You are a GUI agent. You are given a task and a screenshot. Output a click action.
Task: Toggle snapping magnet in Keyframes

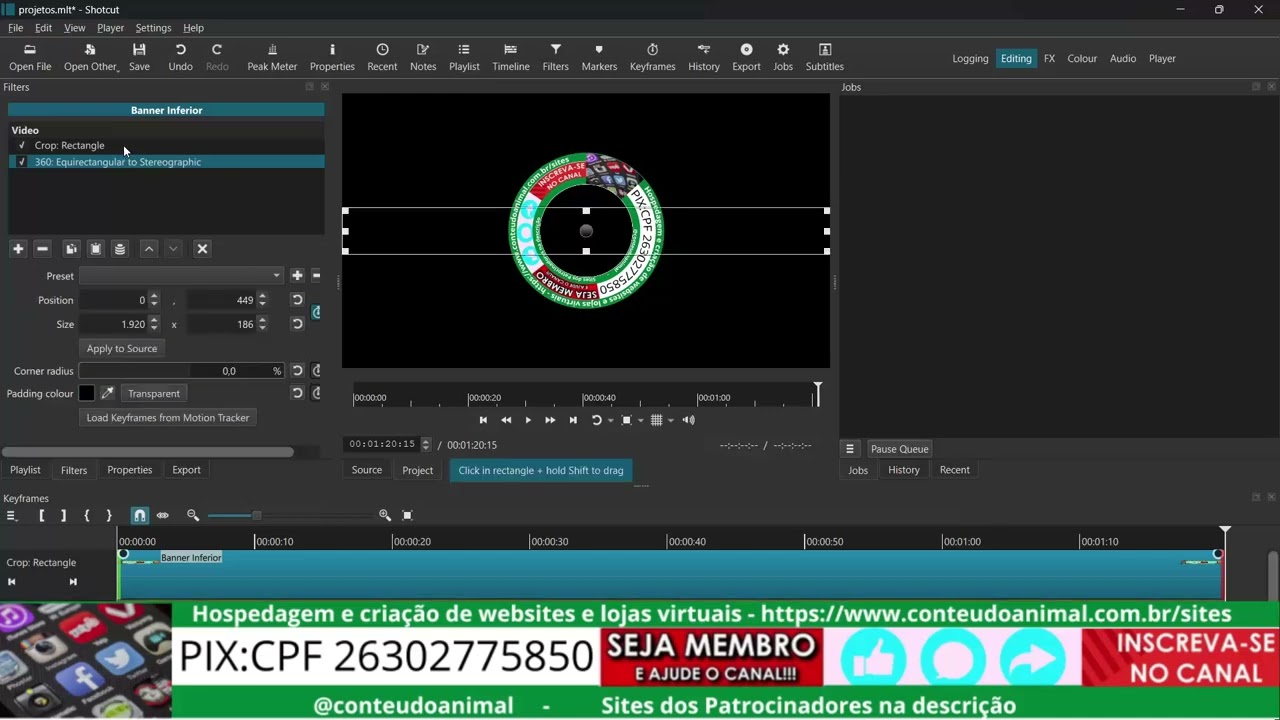pos(139,515)
